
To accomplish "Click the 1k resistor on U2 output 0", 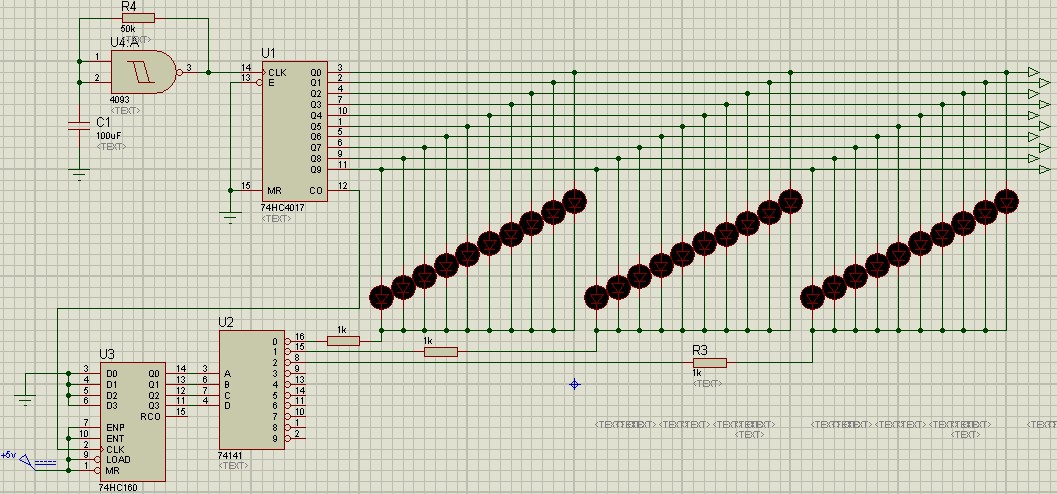I will (343, 341).
